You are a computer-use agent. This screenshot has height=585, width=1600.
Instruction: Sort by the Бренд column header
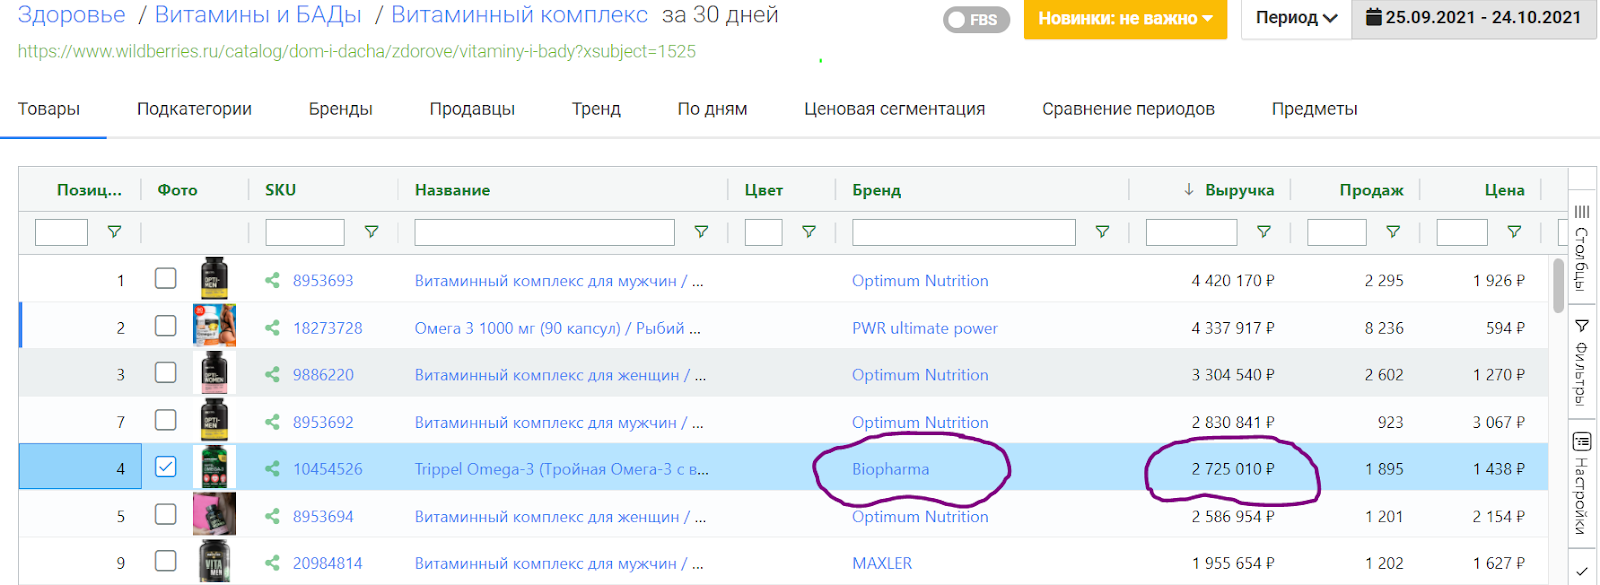(x=876, y=190)
